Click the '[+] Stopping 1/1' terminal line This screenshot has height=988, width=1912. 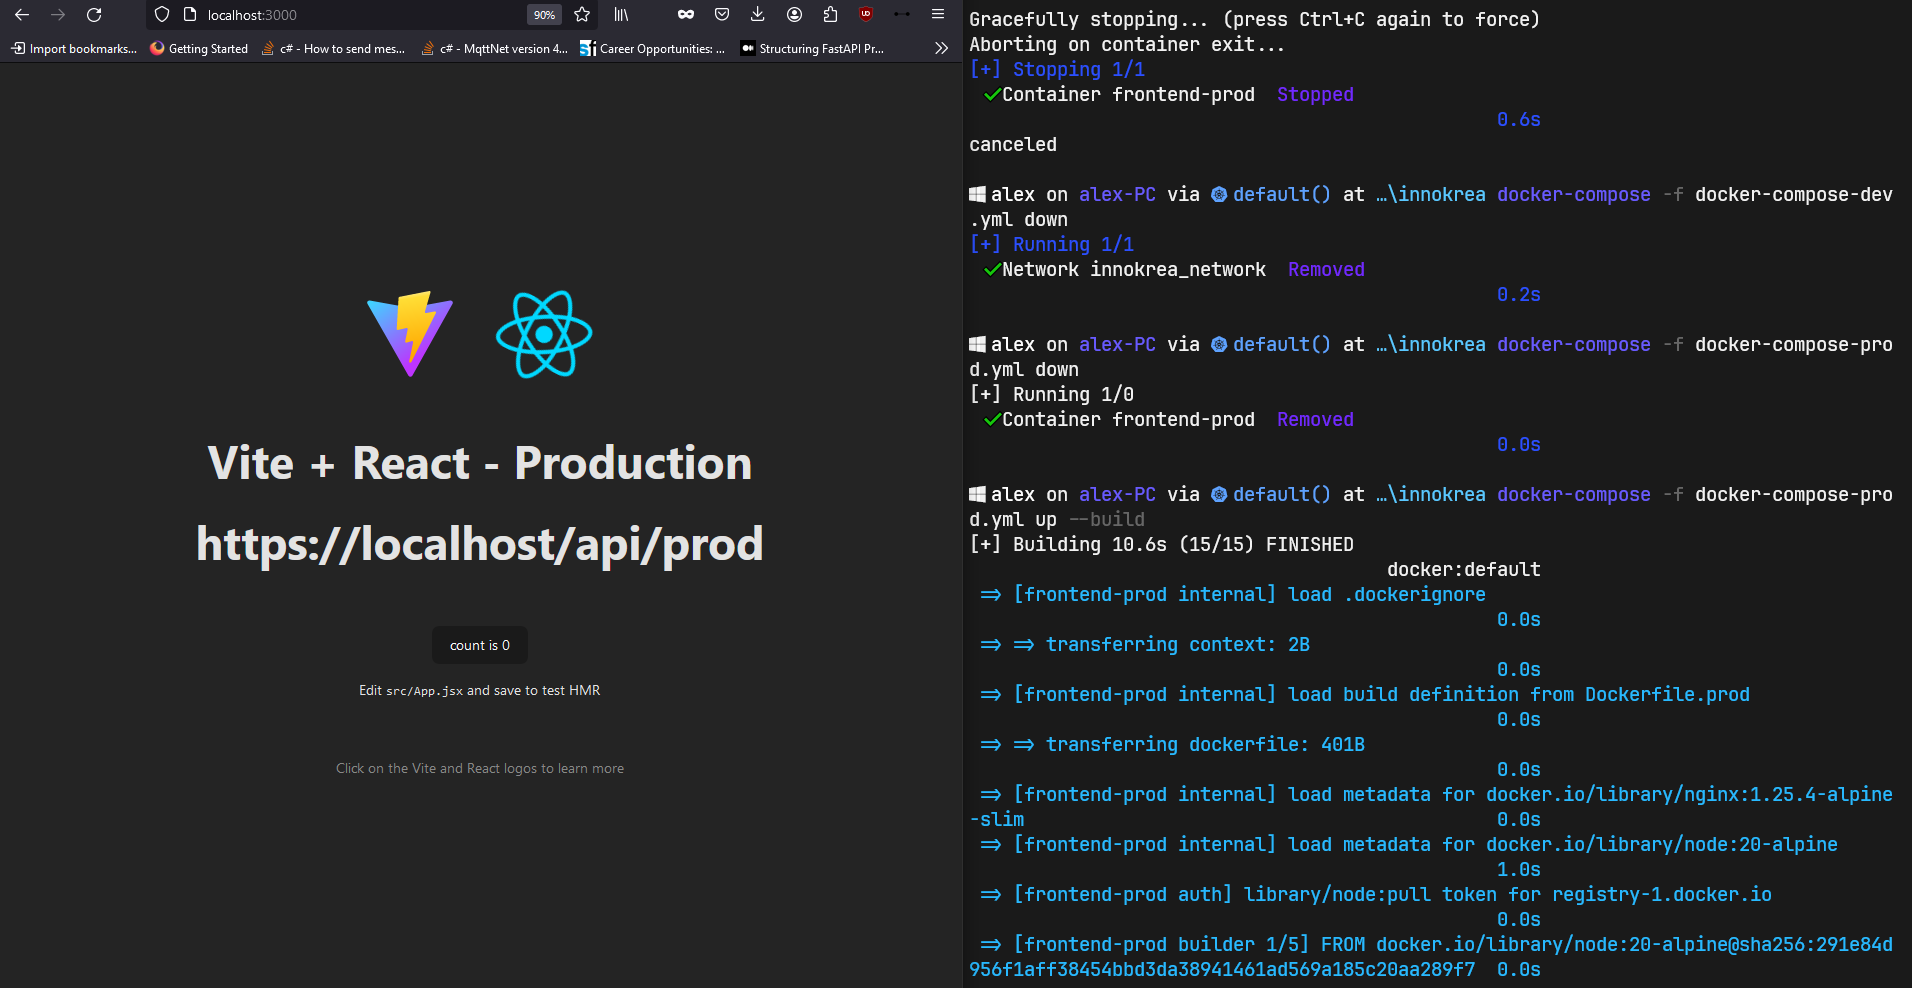(1057, 69)
